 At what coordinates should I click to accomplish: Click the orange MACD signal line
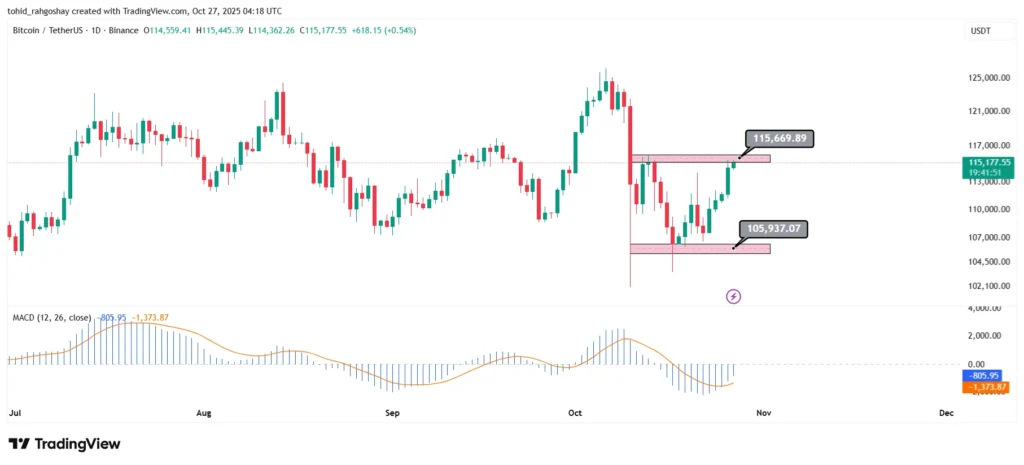pyautogui.click(x=400, y=381)
